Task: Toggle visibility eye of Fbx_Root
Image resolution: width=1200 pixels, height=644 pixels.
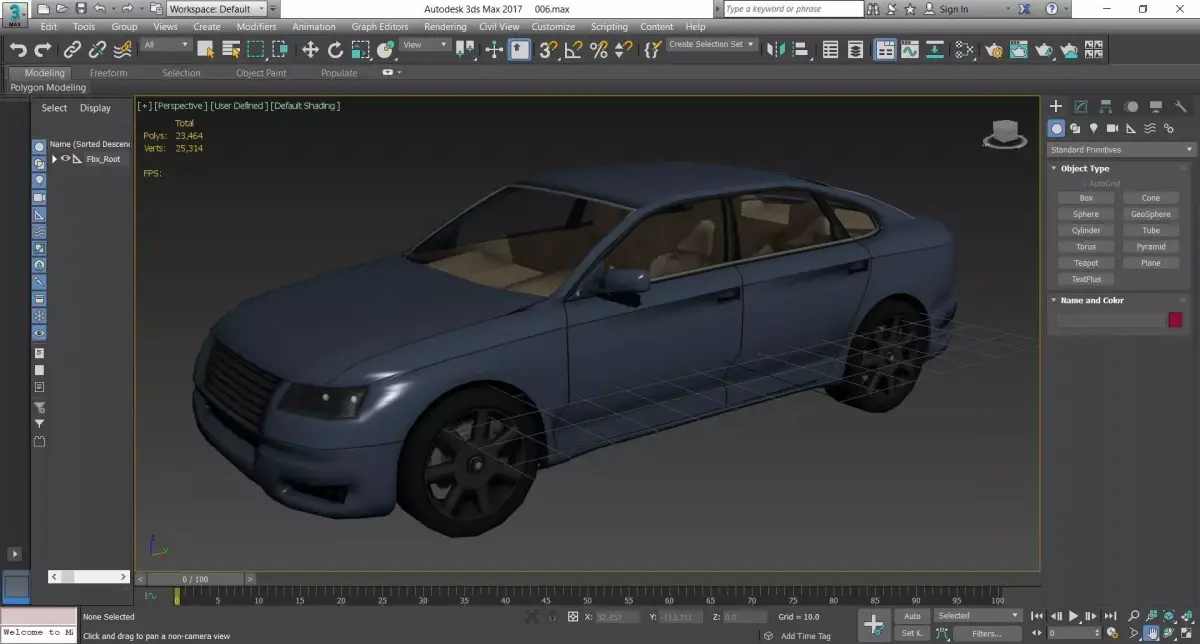Action: [x=66, y=159]
